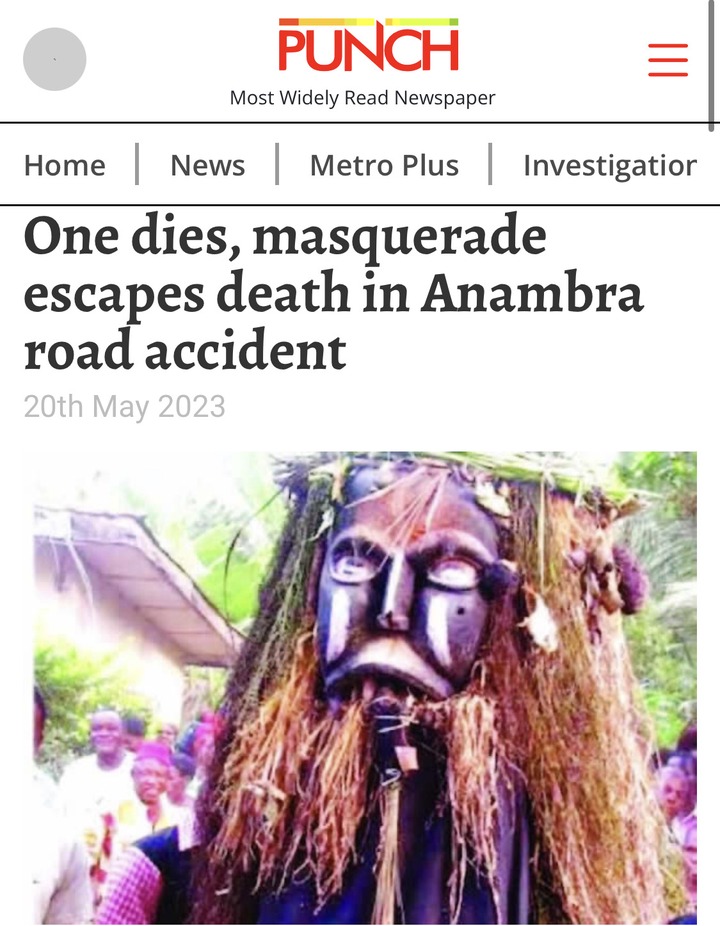Click 'road accident' in the headline
This screenshot has height=926, width=720.
point(185,350)
